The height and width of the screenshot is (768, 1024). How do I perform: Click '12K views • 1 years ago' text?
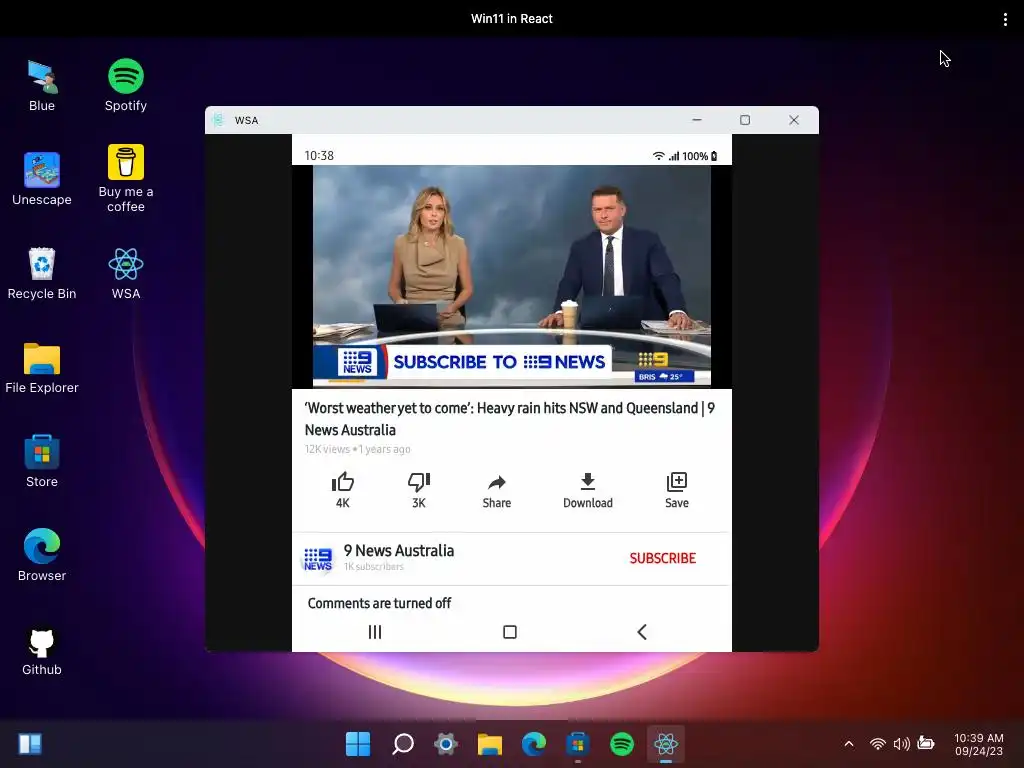tap(357, 449)
